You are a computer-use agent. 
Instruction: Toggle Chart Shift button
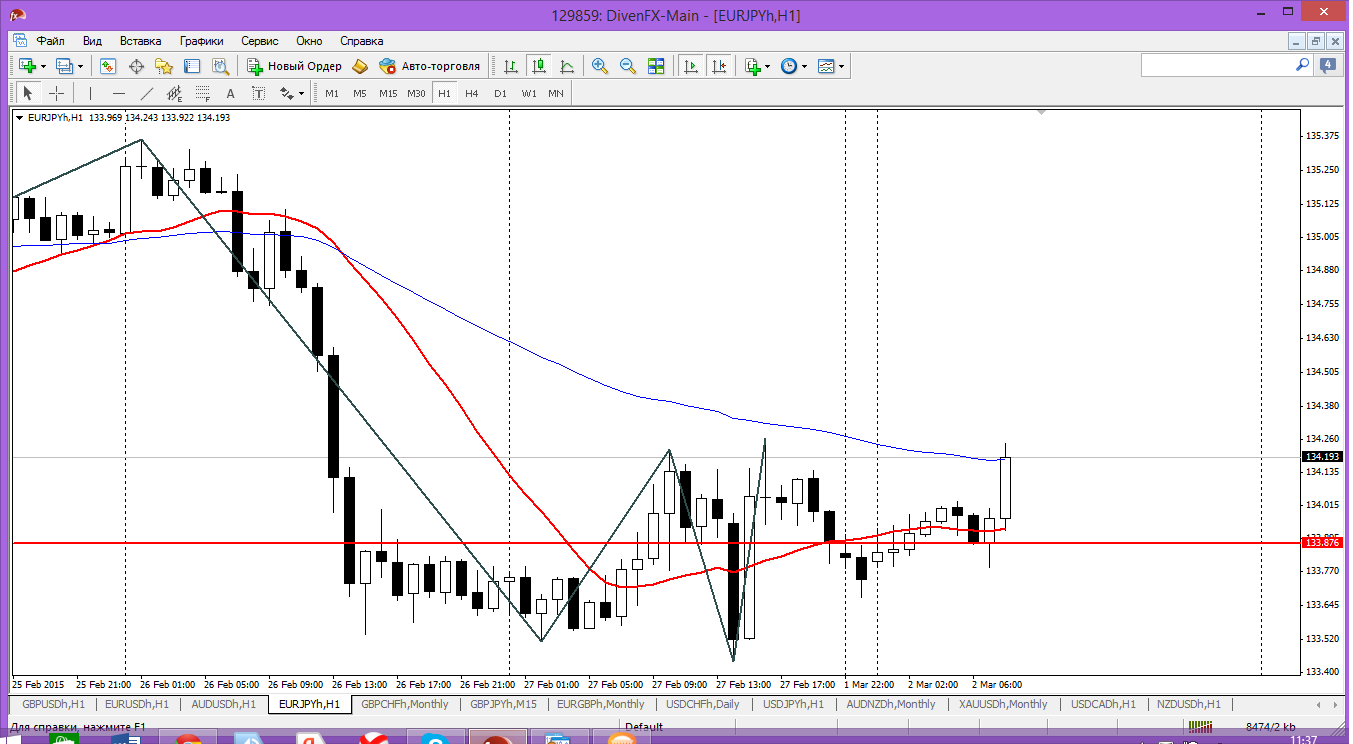(x=719, y=66)
